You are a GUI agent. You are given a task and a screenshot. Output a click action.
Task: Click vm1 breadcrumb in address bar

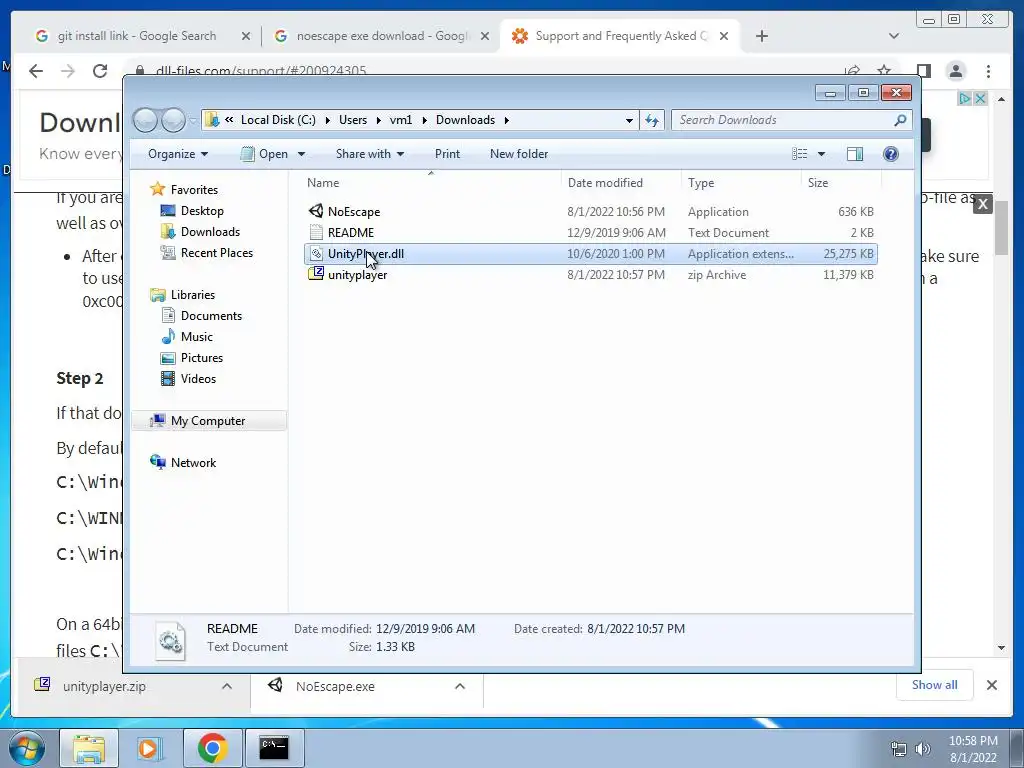click(x=401, y=120)
